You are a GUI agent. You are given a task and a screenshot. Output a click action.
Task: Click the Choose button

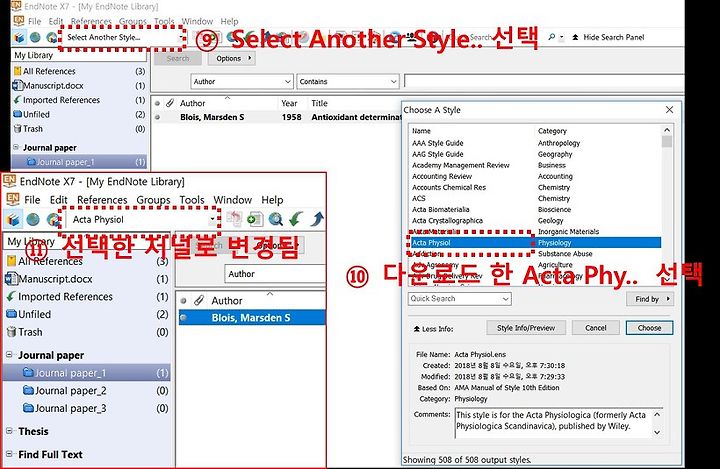click(649, 328)
